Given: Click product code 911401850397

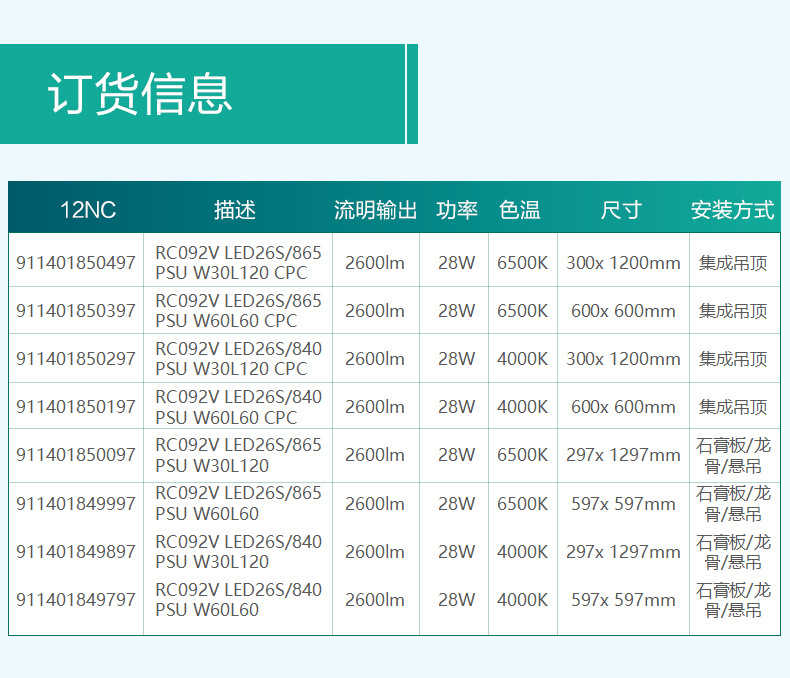Looking at the screenshot, I should pyautogui.click(x=76, y=310).
